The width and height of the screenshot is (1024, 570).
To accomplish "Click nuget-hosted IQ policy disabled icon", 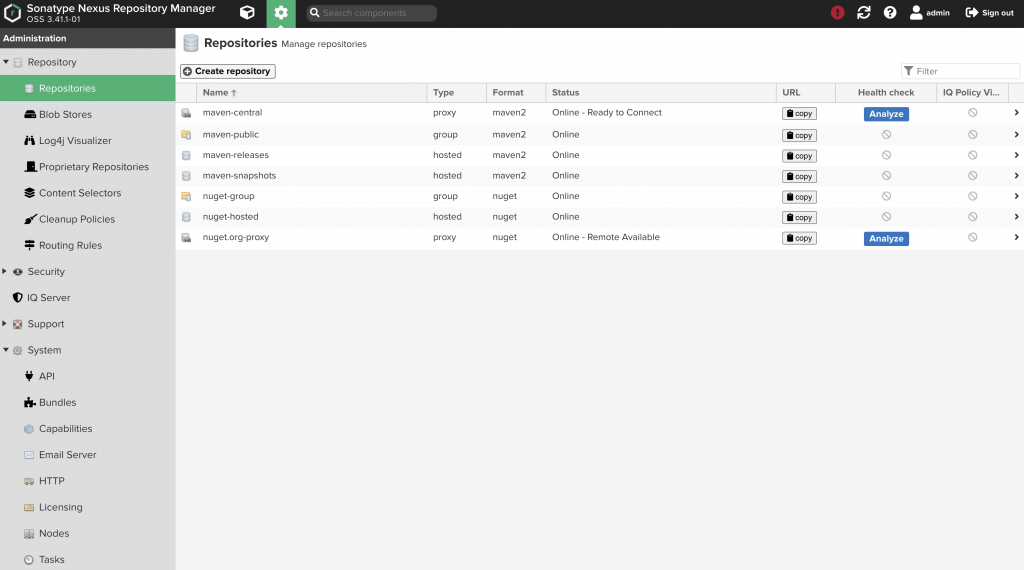I will [972, 217].
